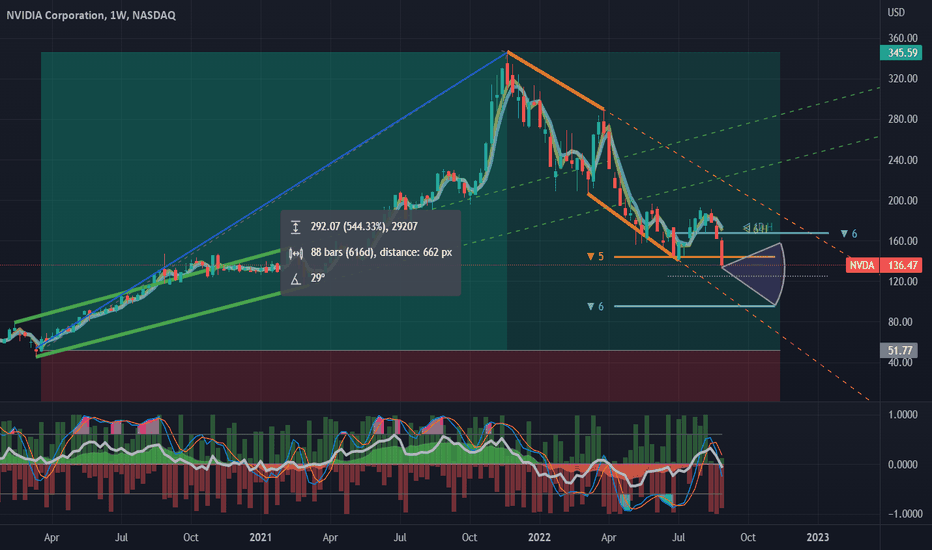Click the NVIDIA Corporation, 1W, NASDAQ title
Viewport: 932px width, 550px height.
click(x=91, y=15)
